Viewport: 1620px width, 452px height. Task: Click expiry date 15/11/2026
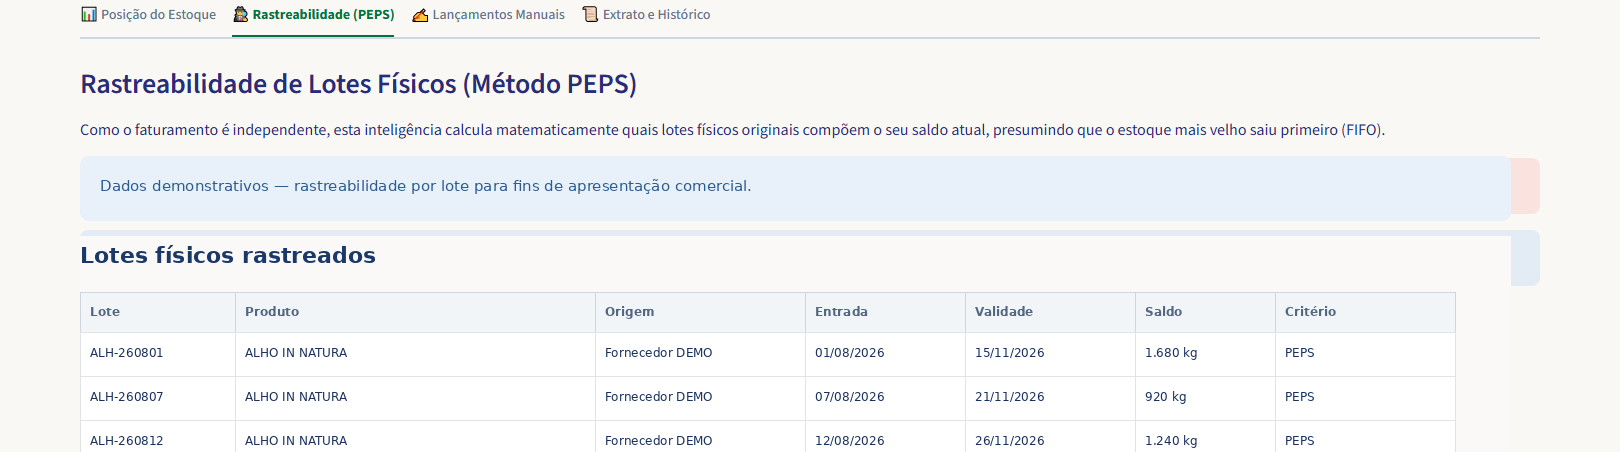pyautogui.click(x=1010, y=353)
